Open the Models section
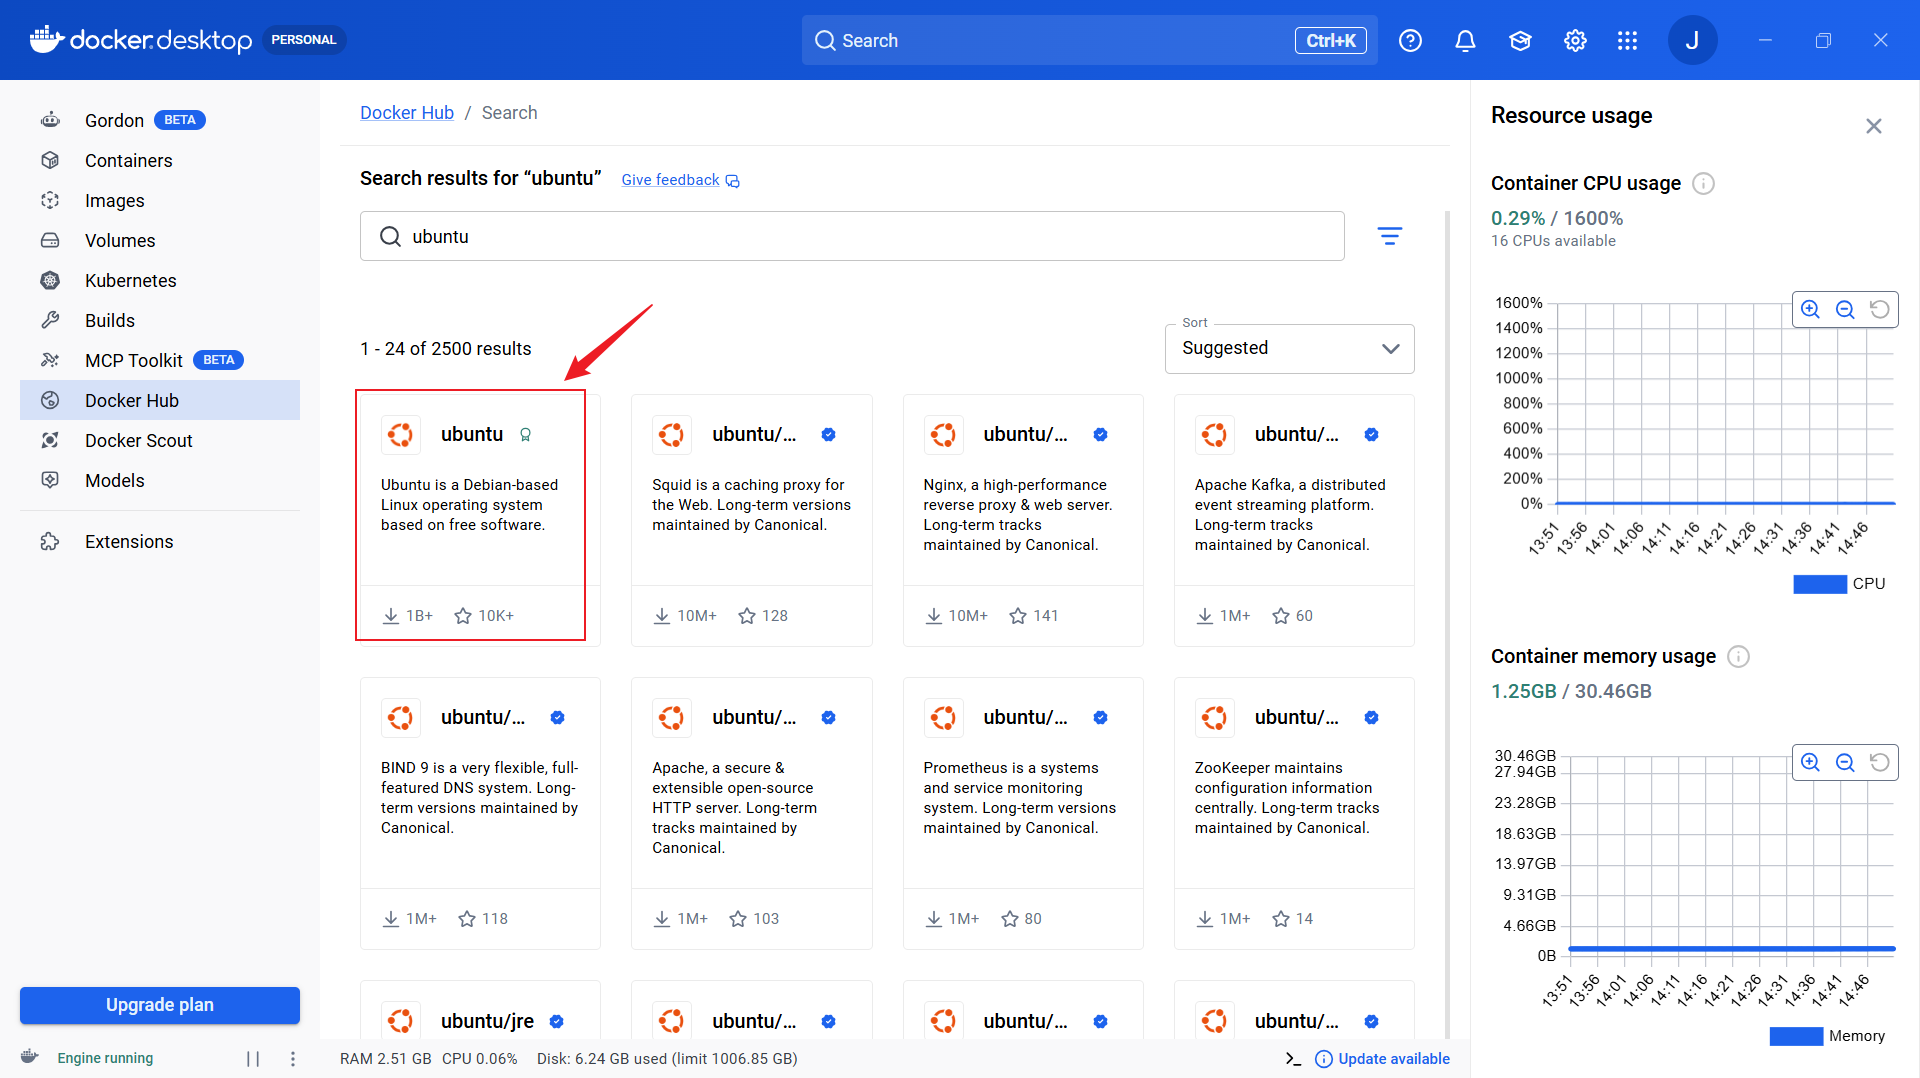This screenshot has width=1920, height=1078. (160, 480)
